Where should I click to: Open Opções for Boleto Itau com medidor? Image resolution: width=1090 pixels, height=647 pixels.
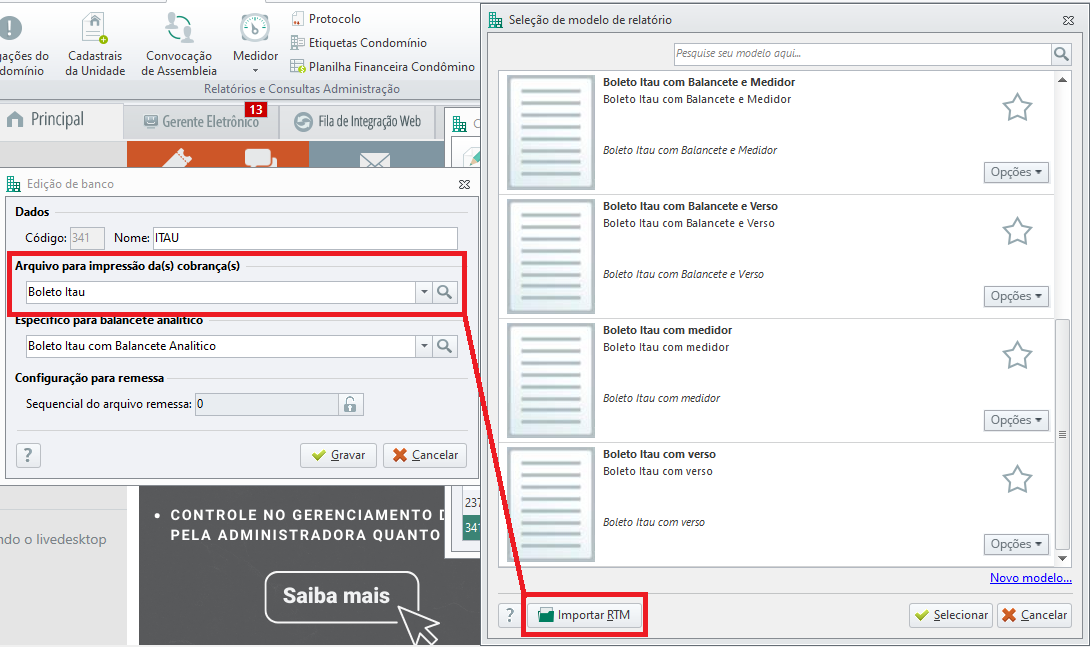(x=1016, y=420)
